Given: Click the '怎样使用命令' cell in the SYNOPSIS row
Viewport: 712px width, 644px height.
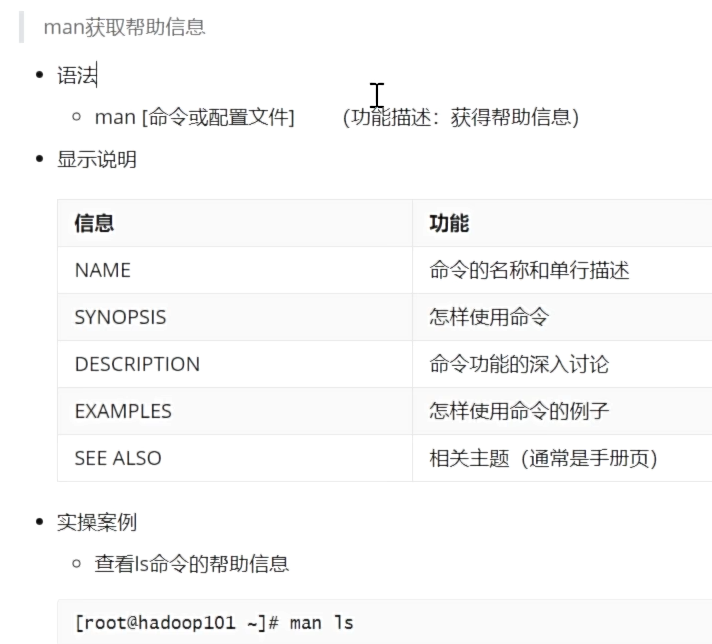Looking at the screenshot, I should click(x=562, y=317).
